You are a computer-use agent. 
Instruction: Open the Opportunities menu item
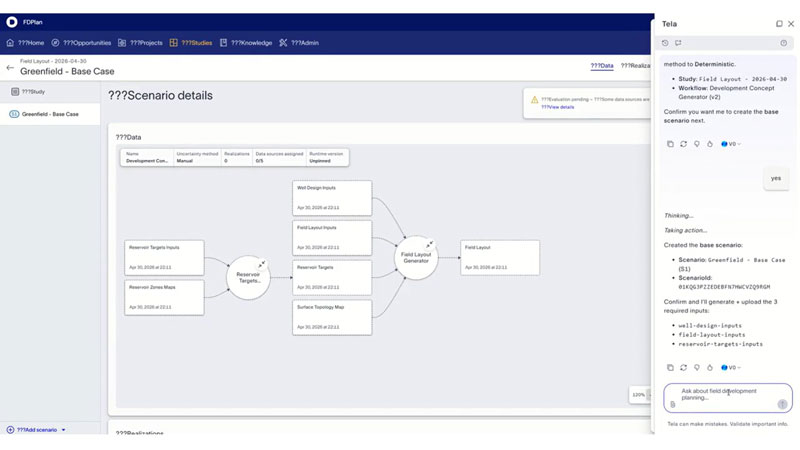[x=81, y=43]
